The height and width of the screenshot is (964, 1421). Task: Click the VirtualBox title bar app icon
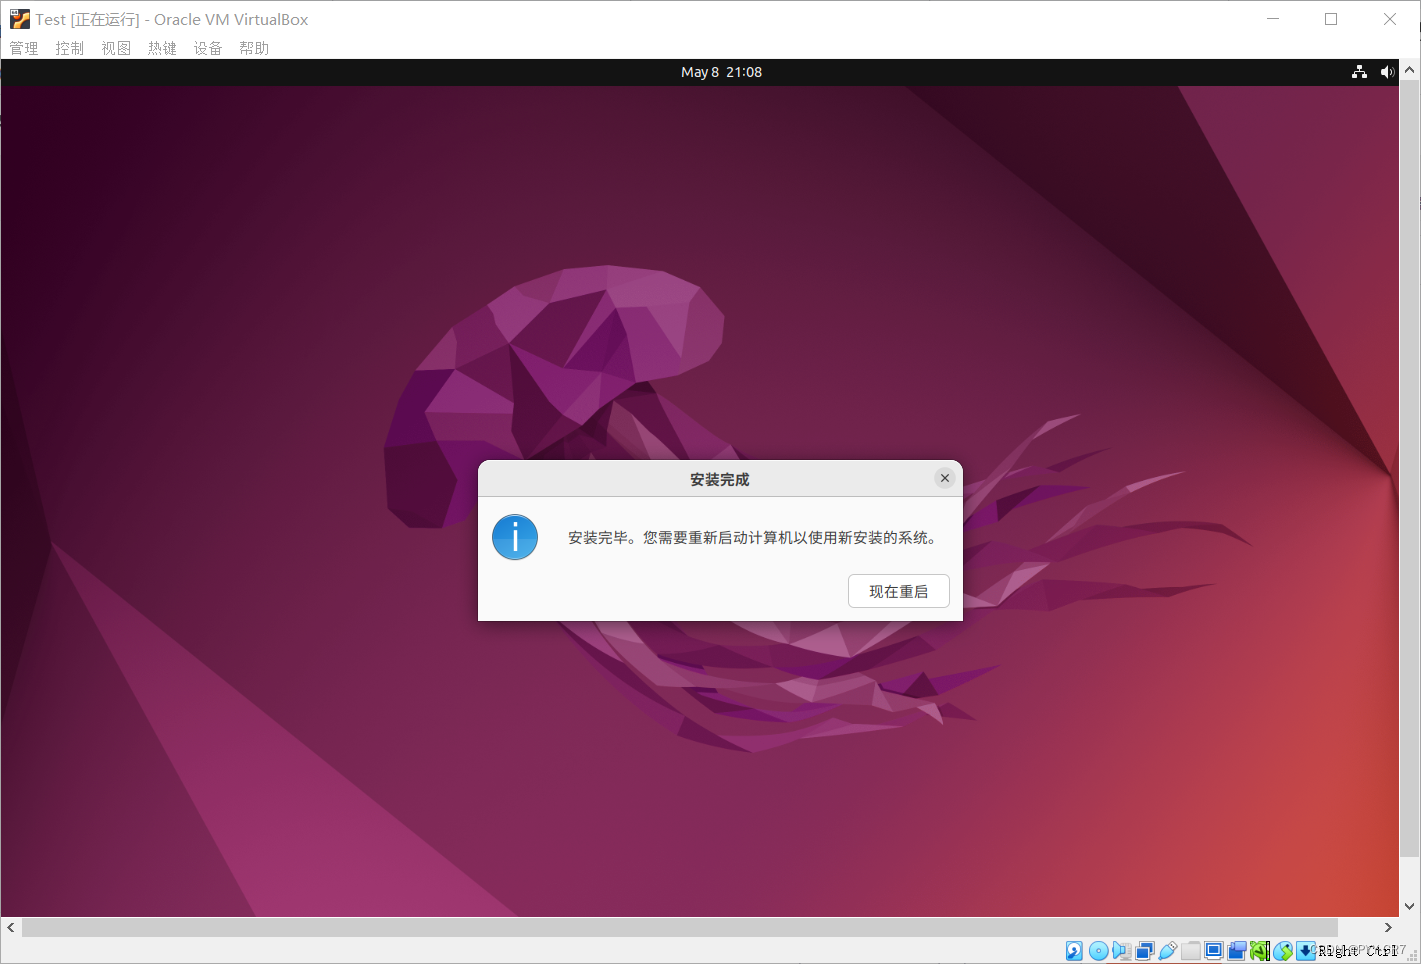20,19
